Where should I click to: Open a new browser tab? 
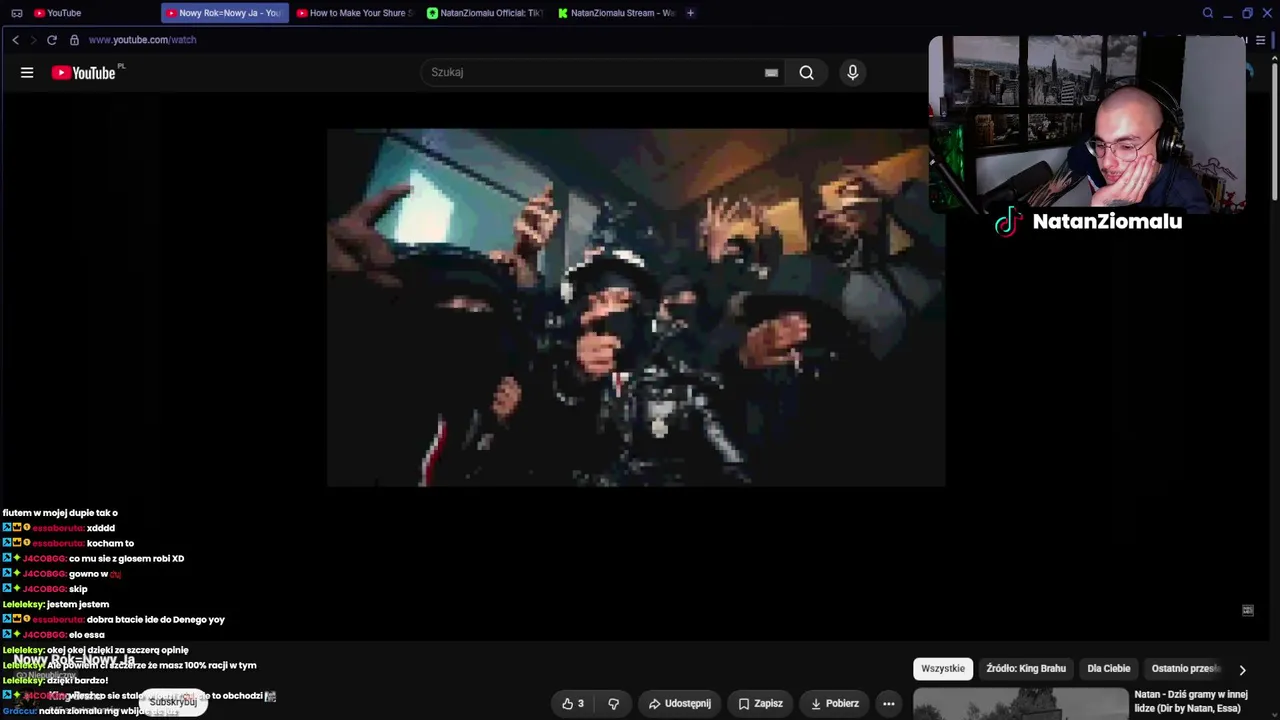click(690, 13)
